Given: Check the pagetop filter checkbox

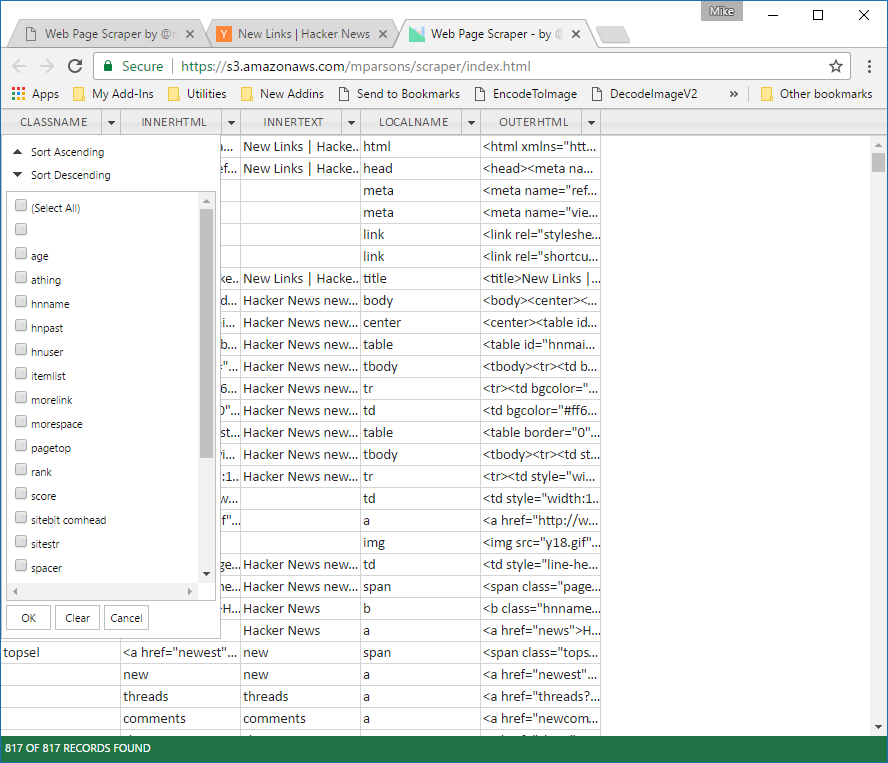Looking at the screenshot, I should (x=21, y=445).
